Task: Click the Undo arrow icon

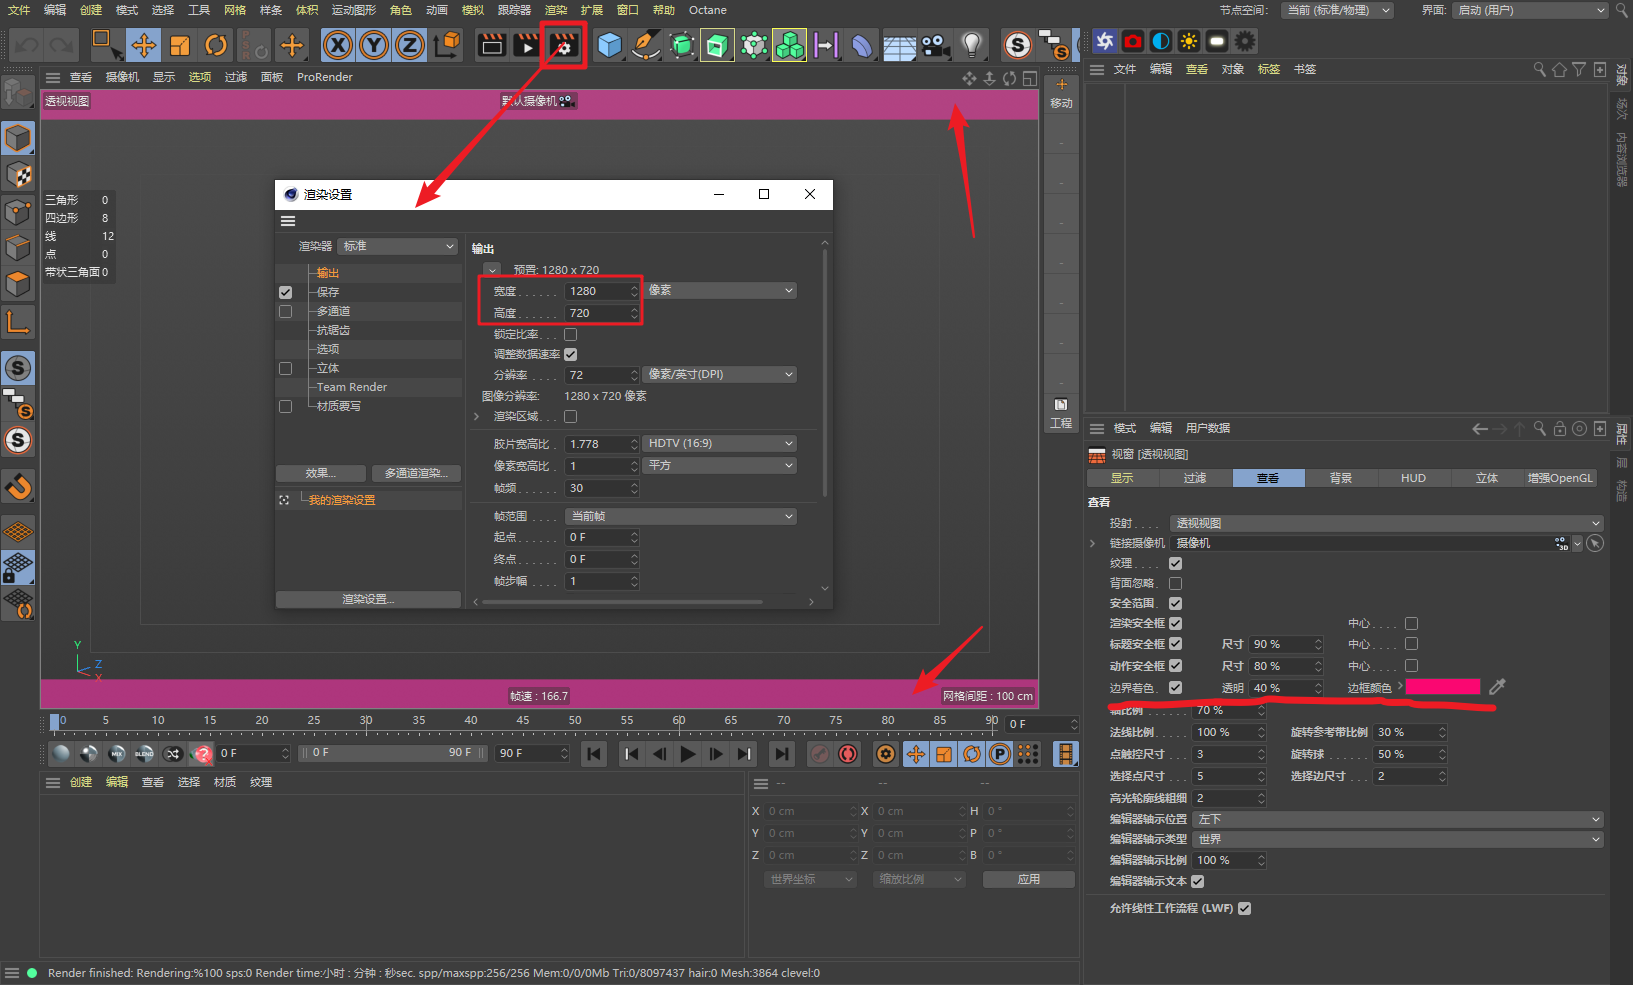Action: pyautogui.click(x=27, y=45)
